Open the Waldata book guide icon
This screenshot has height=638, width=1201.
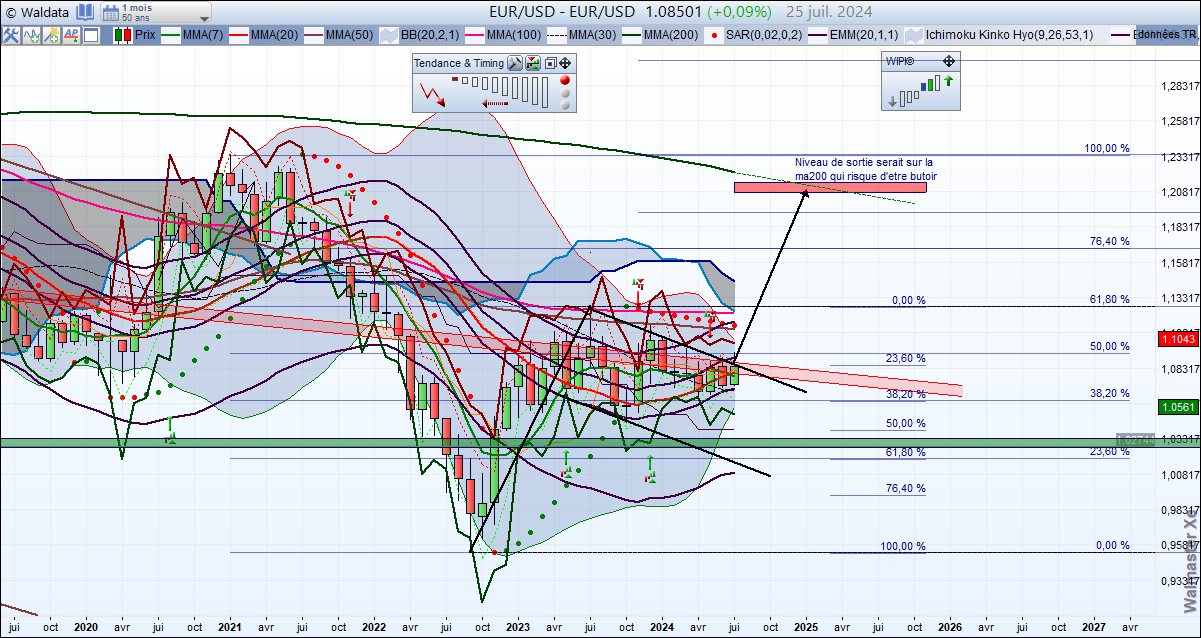pyautogui.click(x=84, y=12)
